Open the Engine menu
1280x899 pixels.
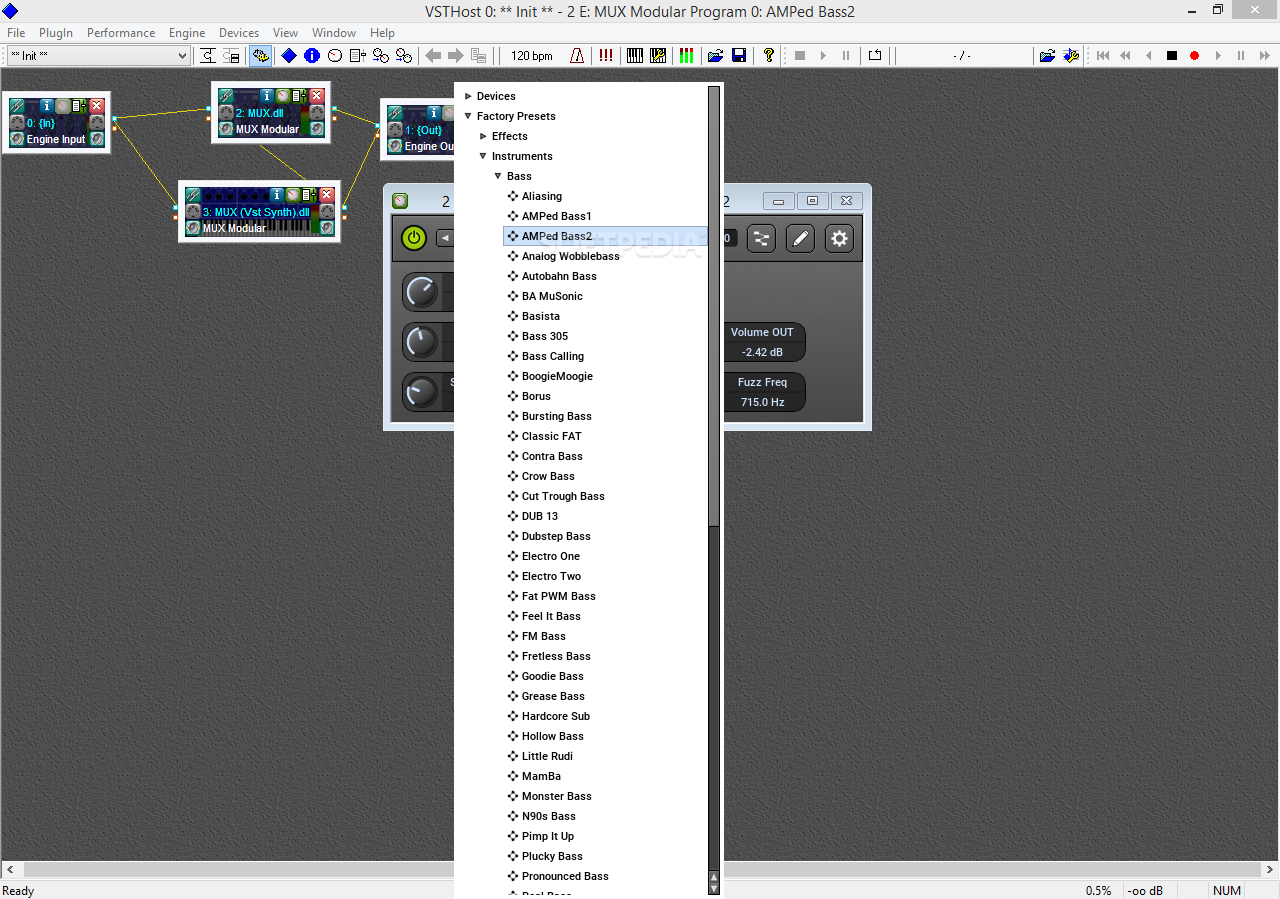[187, 33]
